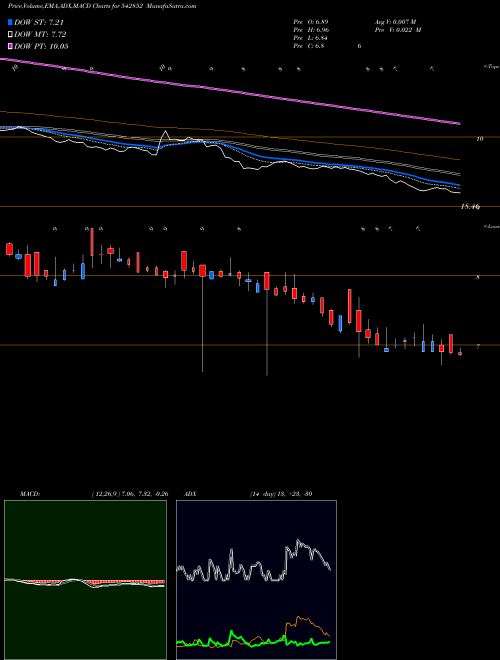This screenshot has height=660, width=500.
Task: Click the magenta long-term trend line
Action: [230, 91]
